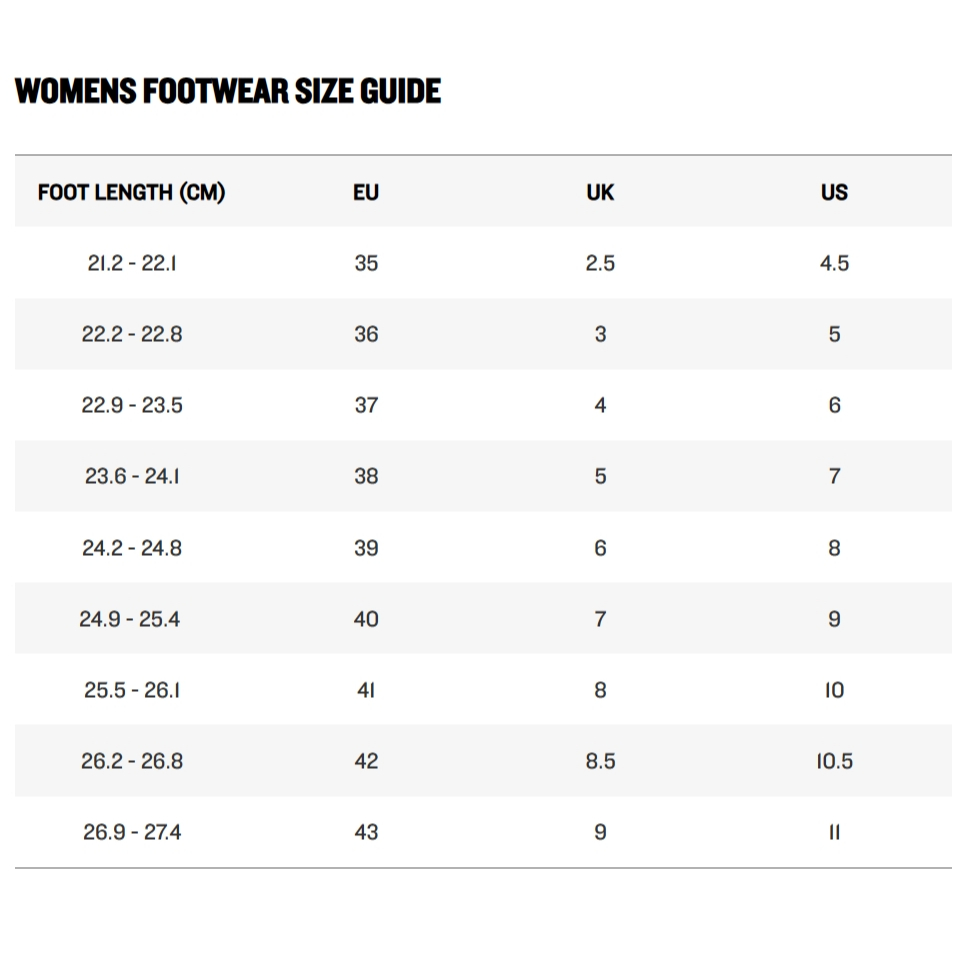The height and width of the screenshot is (966, 966).
Task: Select EU size 40 cell
Action: [x=366, y=619]
